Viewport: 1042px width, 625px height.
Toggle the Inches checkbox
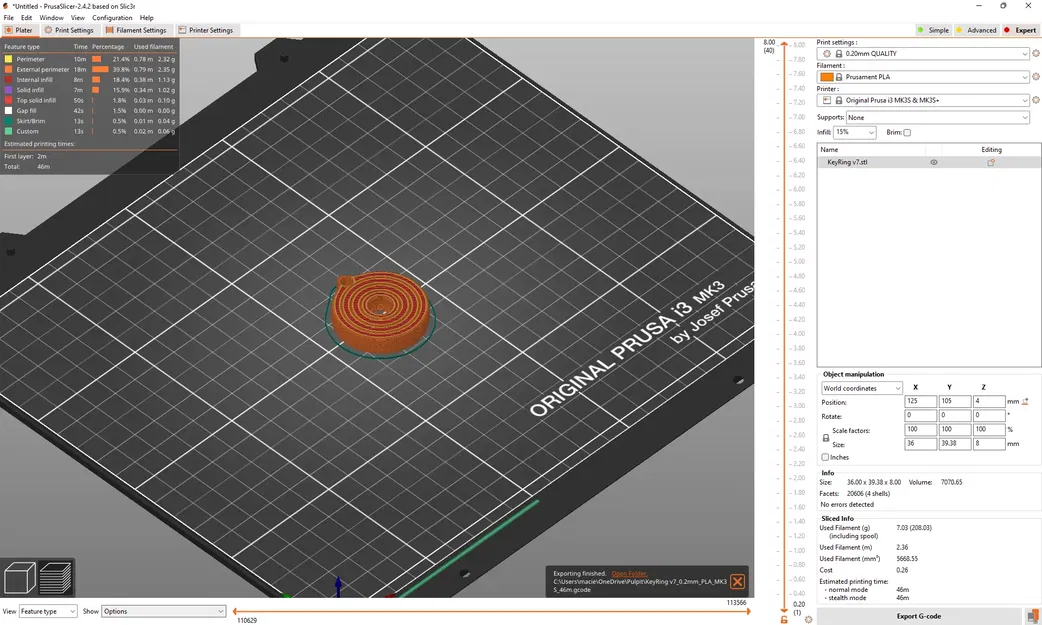pyautogui.click(x=825, y=457)
